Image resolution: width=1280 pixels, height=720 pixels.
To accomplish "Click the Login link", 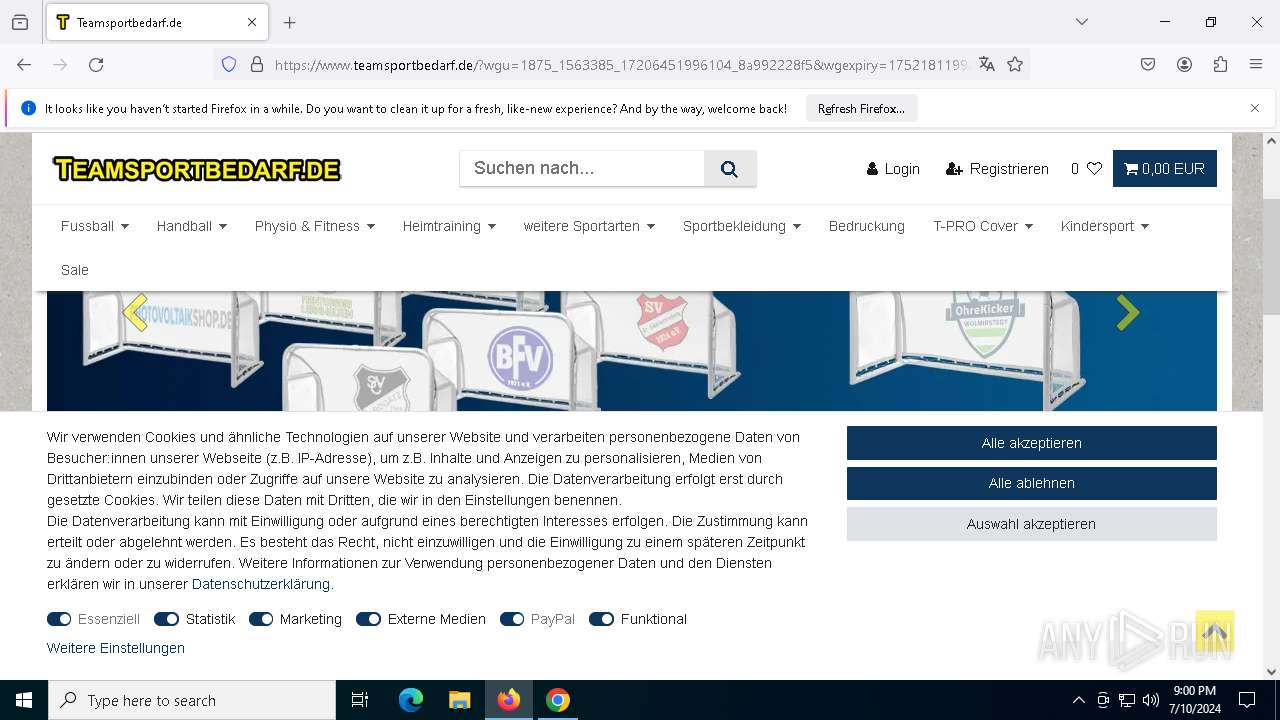I will (x=893, y=169).
